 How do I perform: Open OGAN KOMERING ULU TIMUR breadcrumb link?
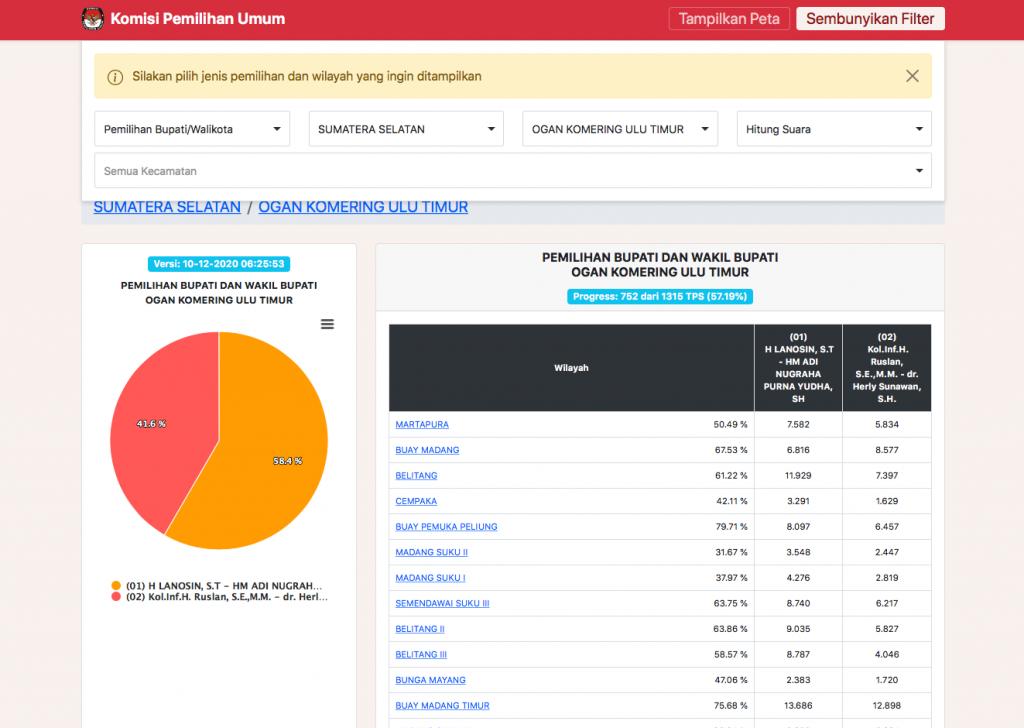pos(363,207)
